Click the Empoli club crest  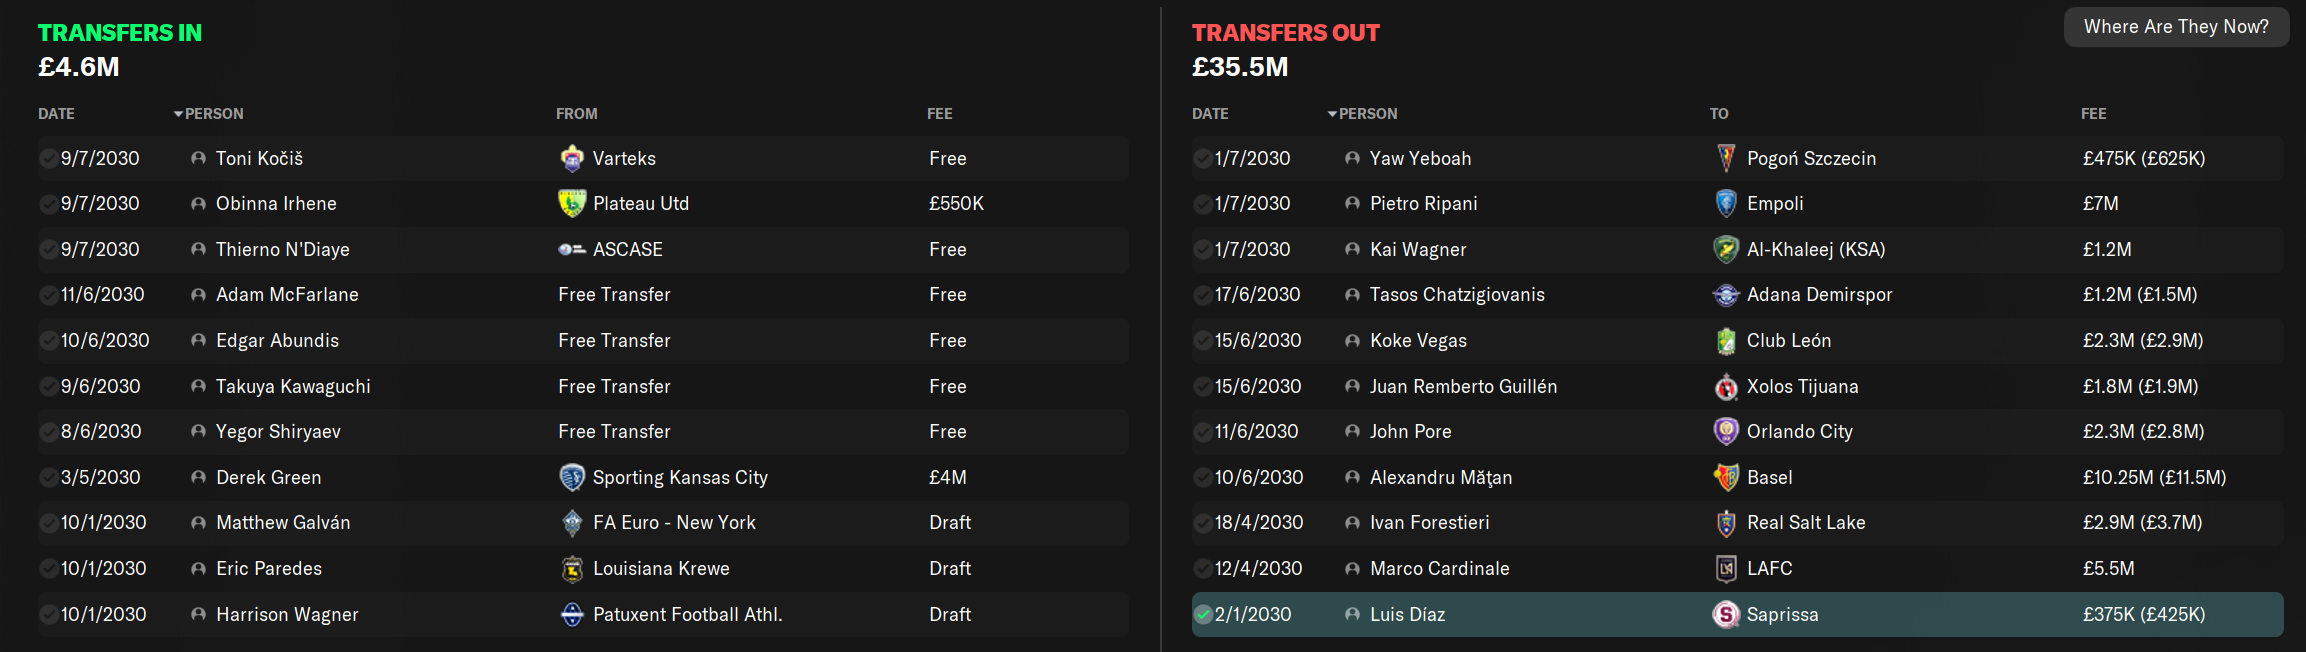pos(1726,203)
